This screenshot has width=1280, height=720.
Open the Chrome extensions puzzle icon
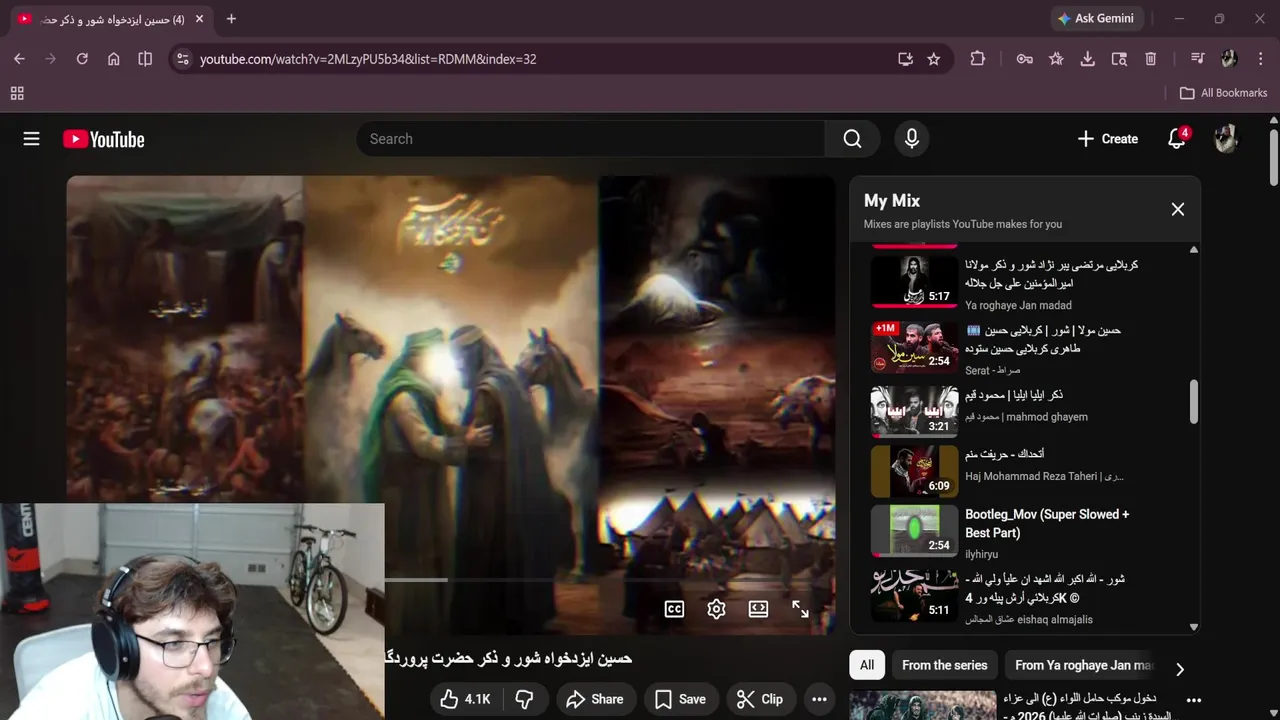click(x=978, y=59)
